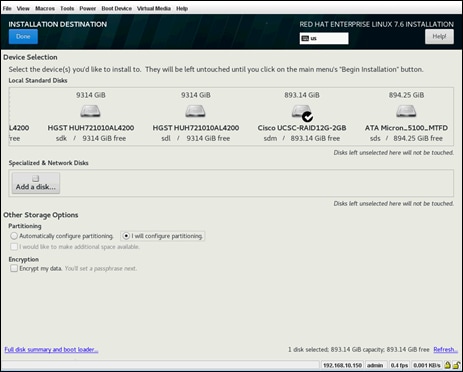Click the HGST HUH721010AL4200 sdl label
The width and height of the screenshot is (463, 372).
[x=196, y=128]
